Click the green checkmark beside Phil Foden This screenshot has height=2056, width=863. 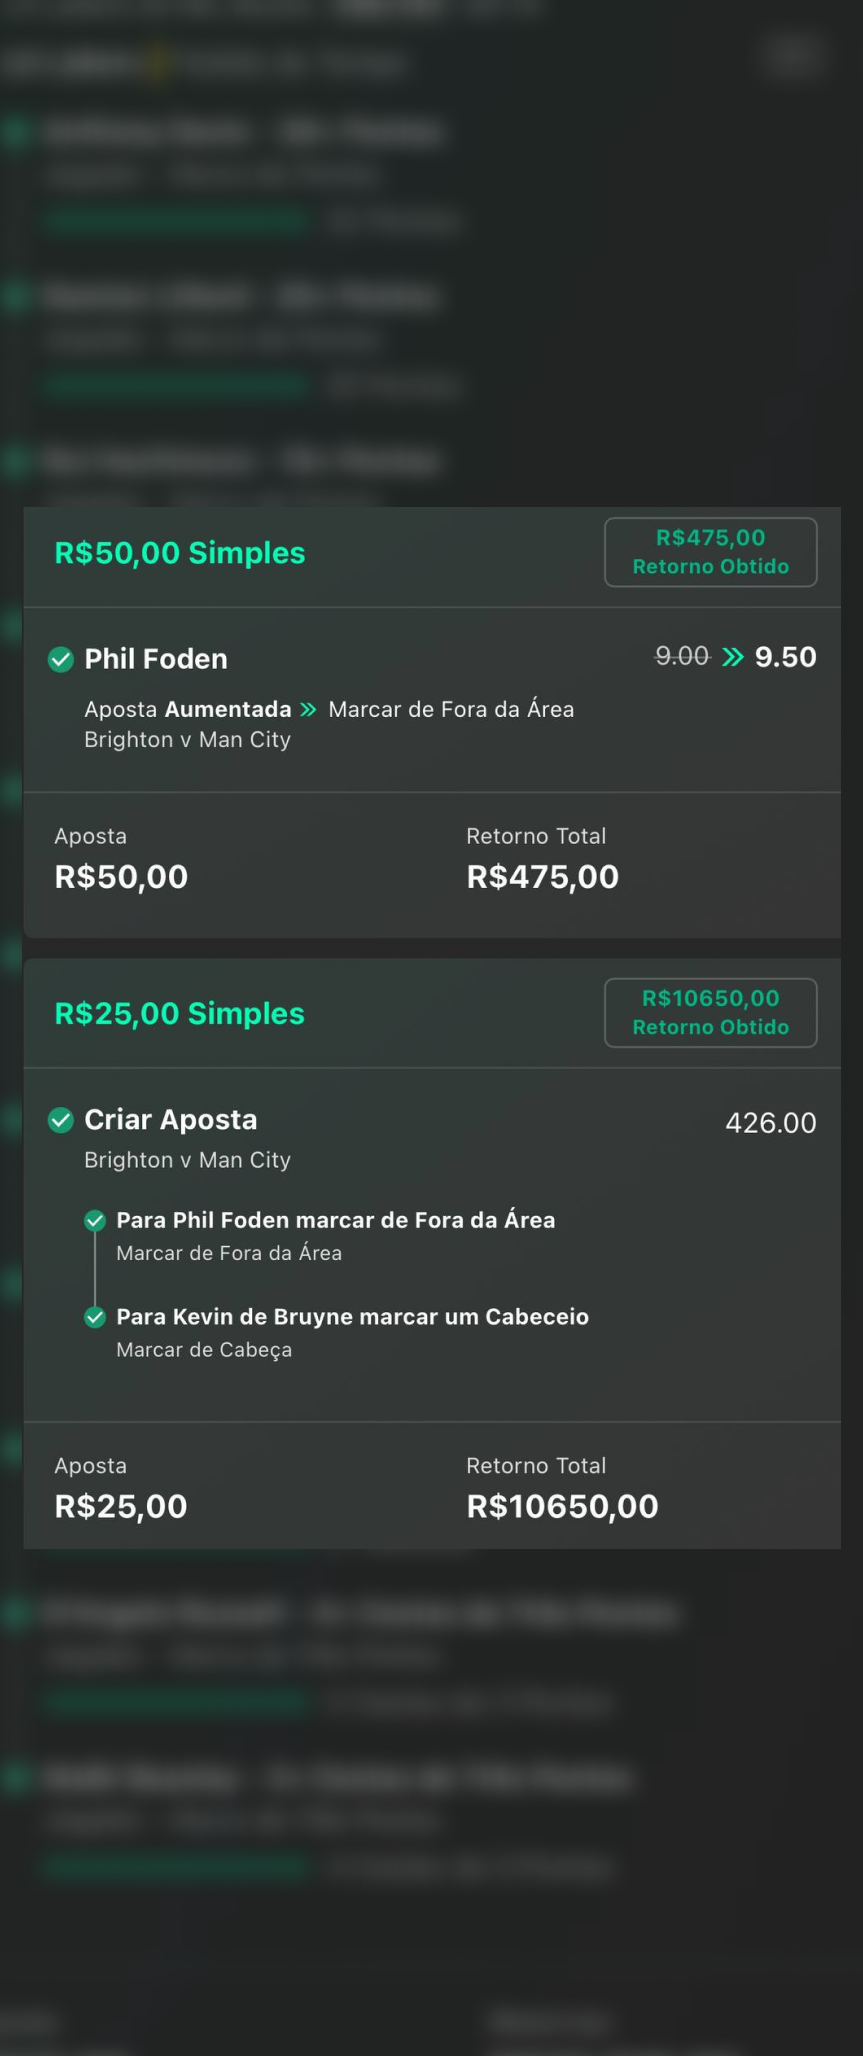click(61, 659)
